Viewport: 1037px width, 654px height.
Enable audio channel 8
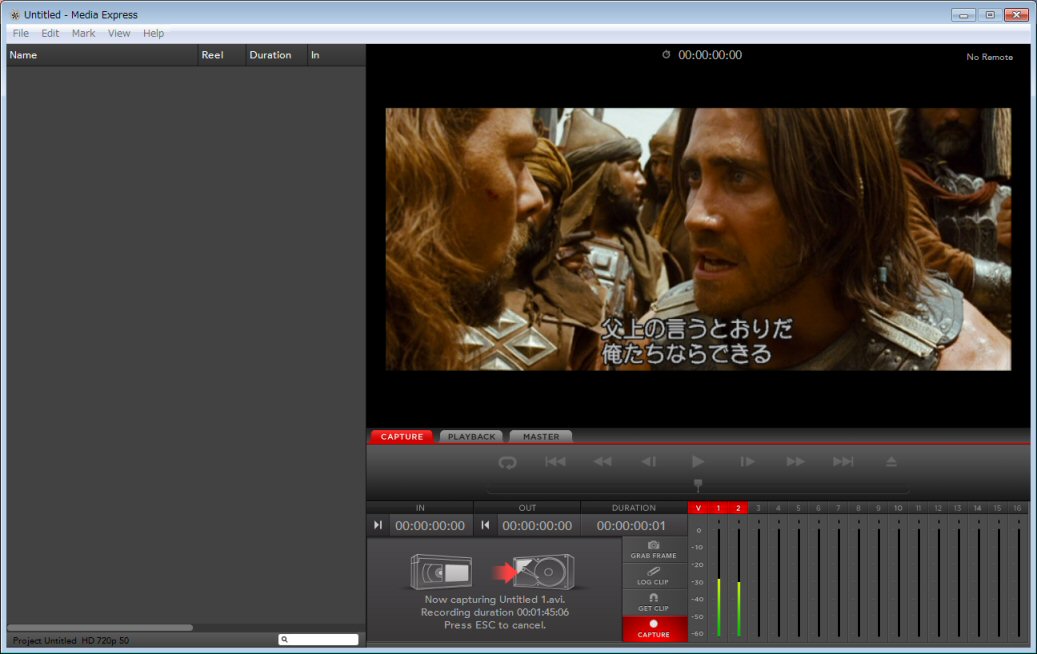coord(858,508)
